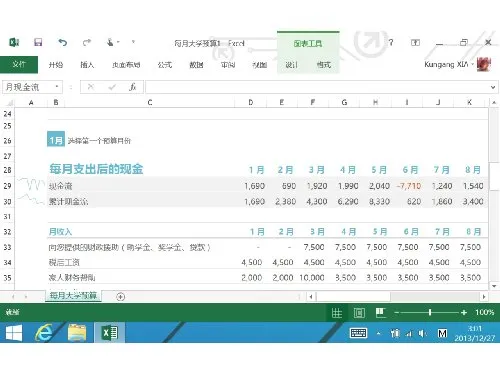The width and height of the screenshot is (500, 375).
Task: Click the Cancel X formula button
Action: (x=90, y=87)
